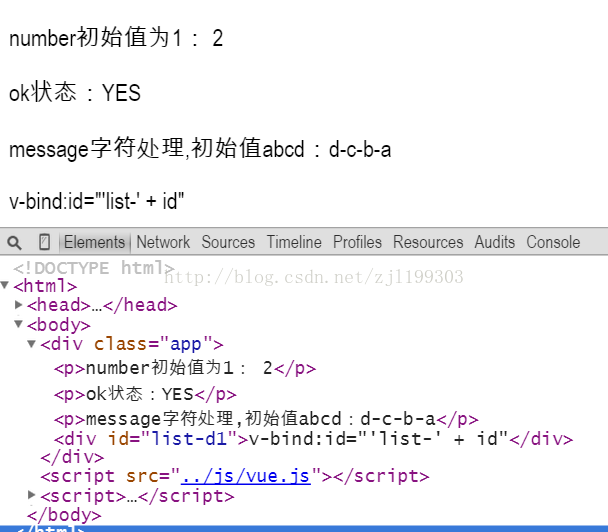Click the "app" class attribute value
Viewport: 608px width, 532px height.
(x=186, y=344)
